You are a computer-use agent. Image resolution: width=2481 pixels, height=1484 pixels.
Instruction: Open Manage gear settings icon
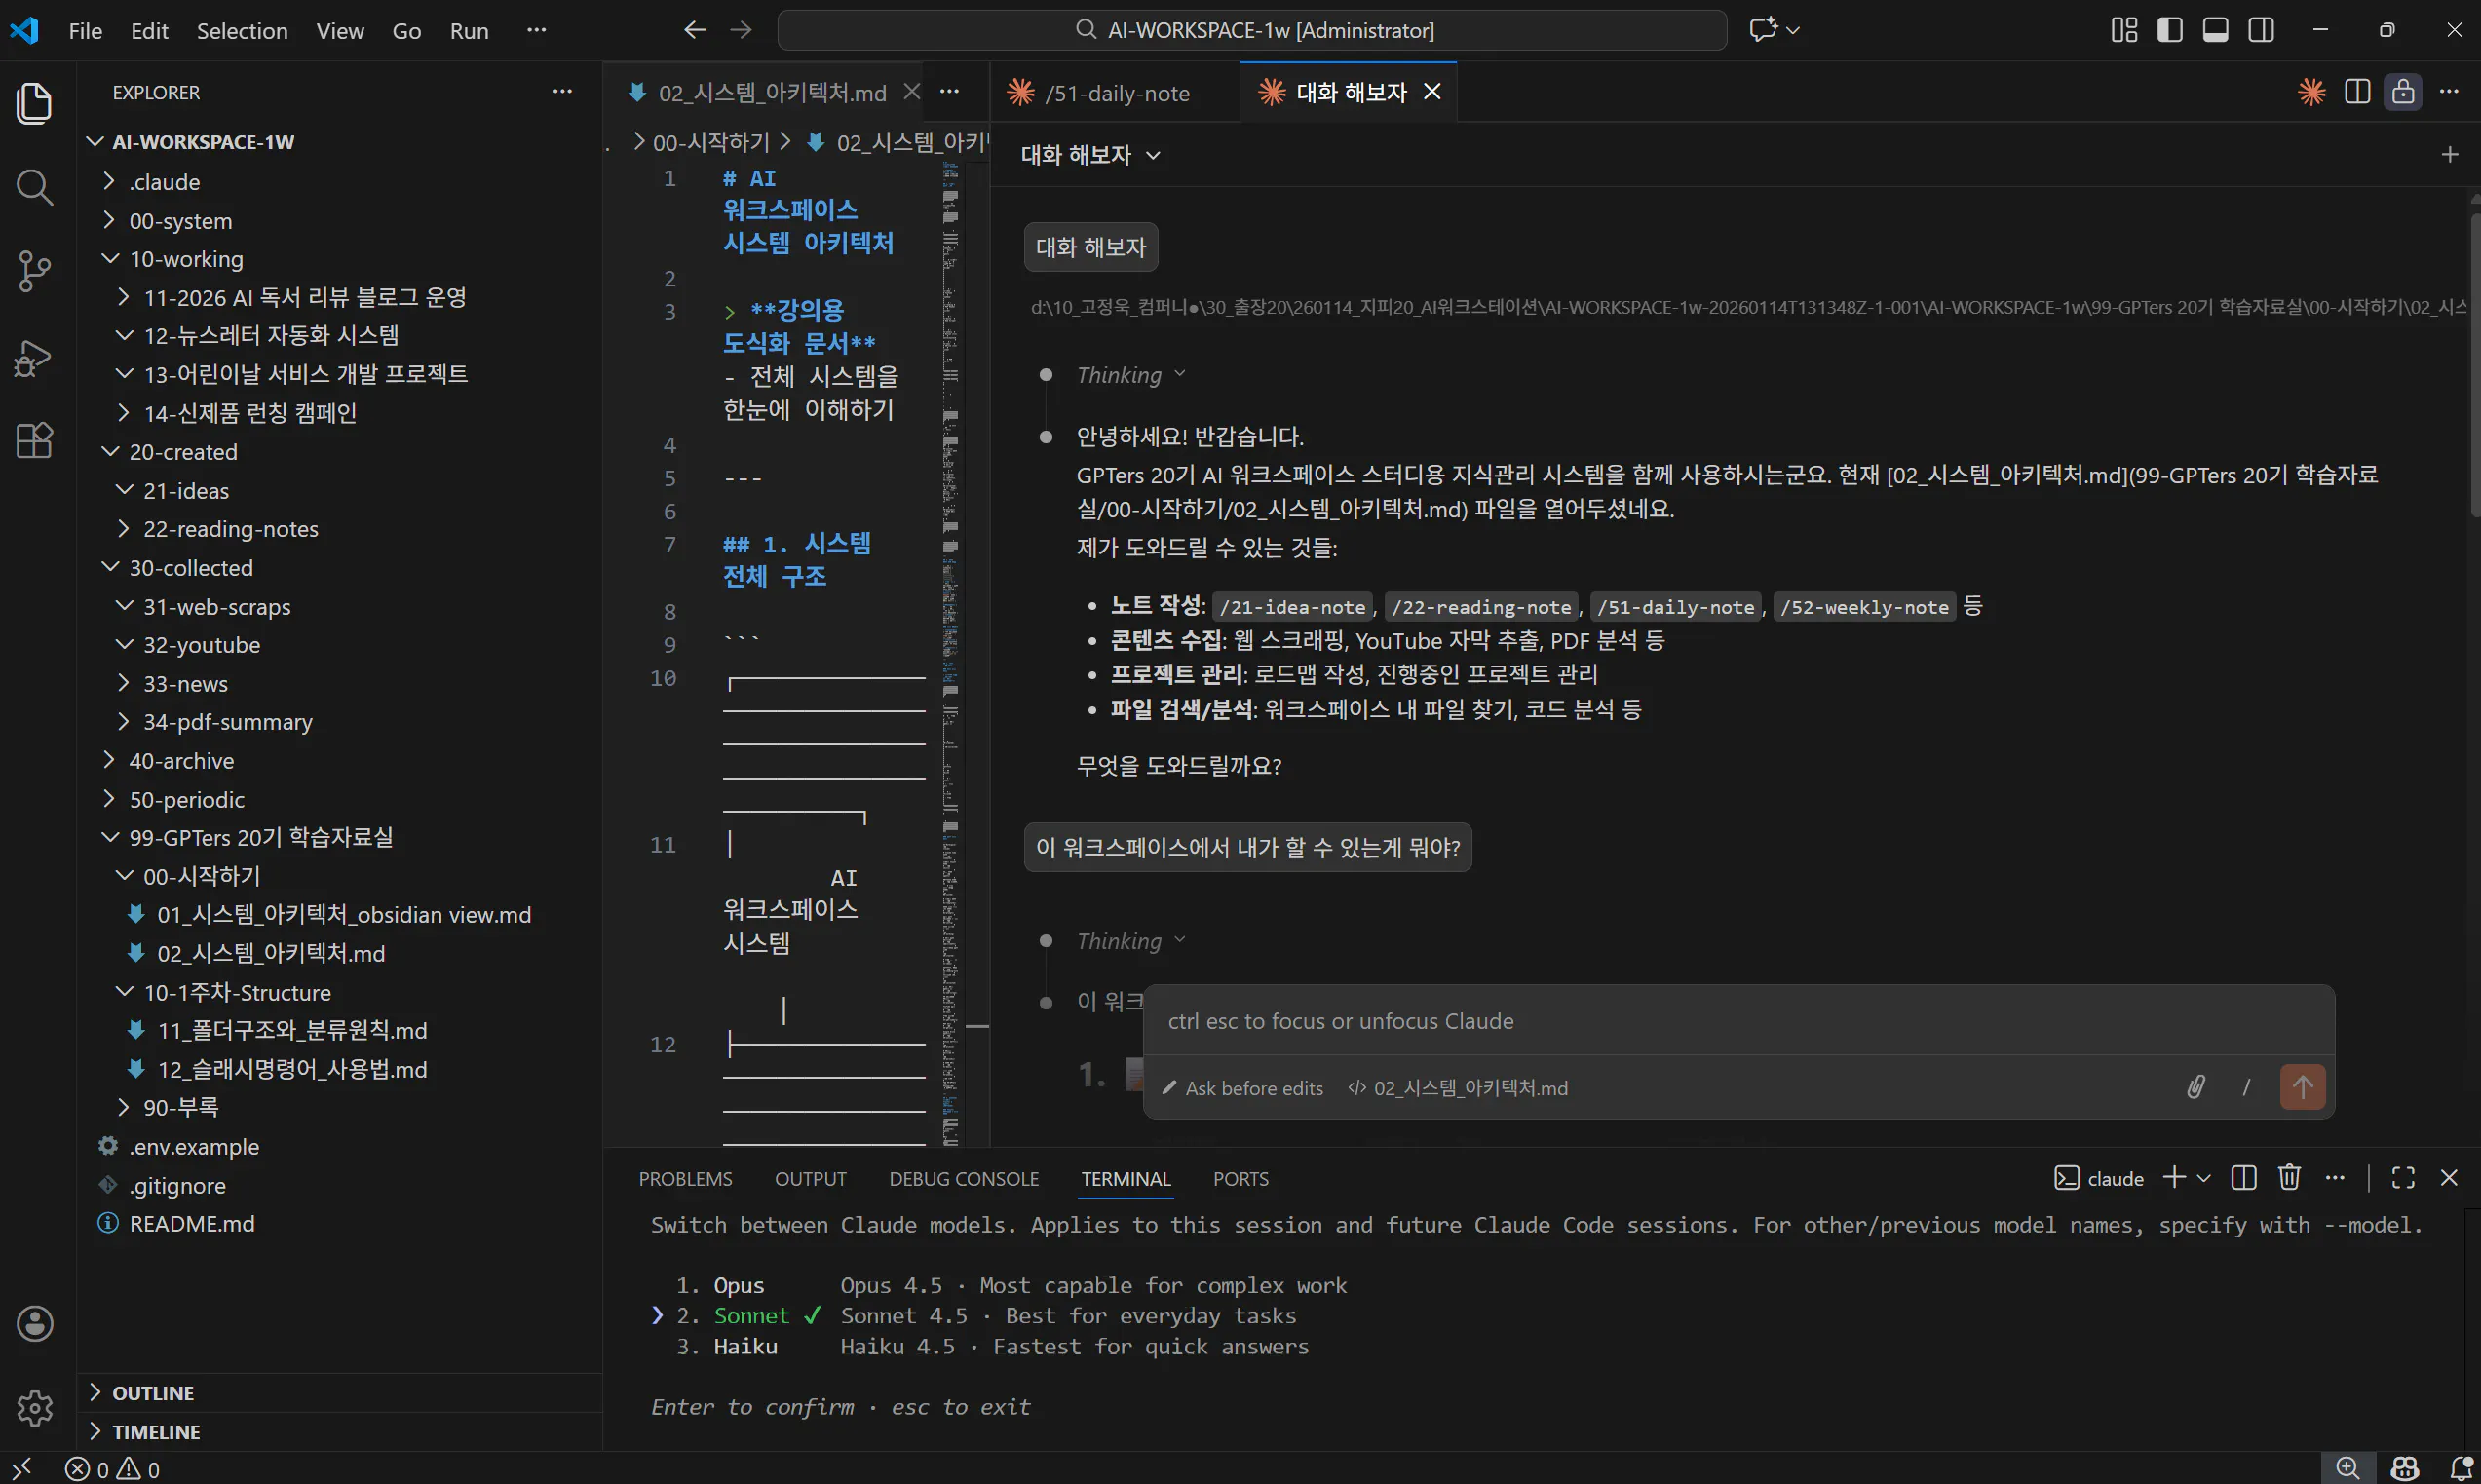[x=35, y=1407]
